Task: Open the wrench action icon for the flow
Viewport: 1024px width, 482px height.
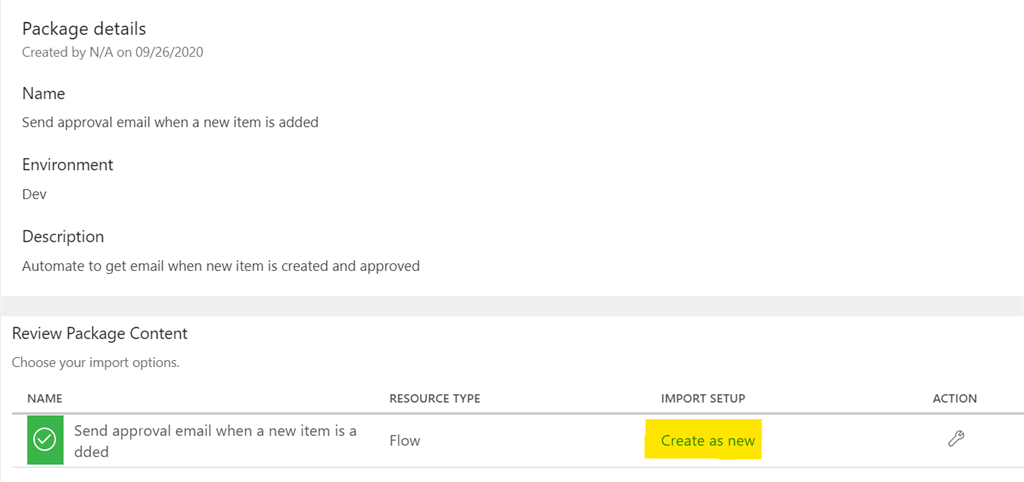Action: point(955,439)
